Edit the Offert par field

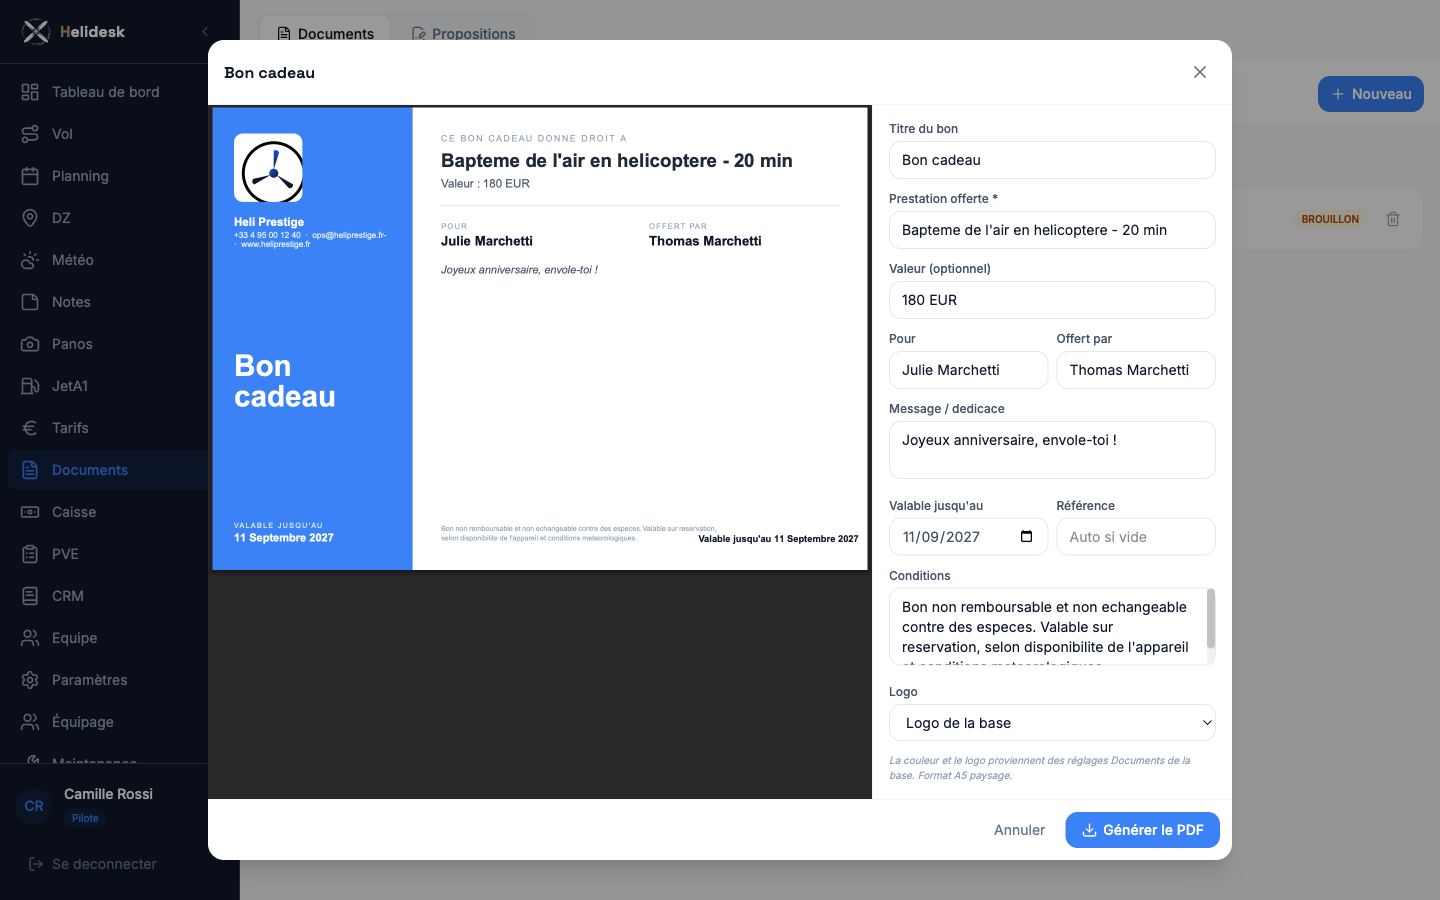pyautogui.click(x=1136, y=370)
